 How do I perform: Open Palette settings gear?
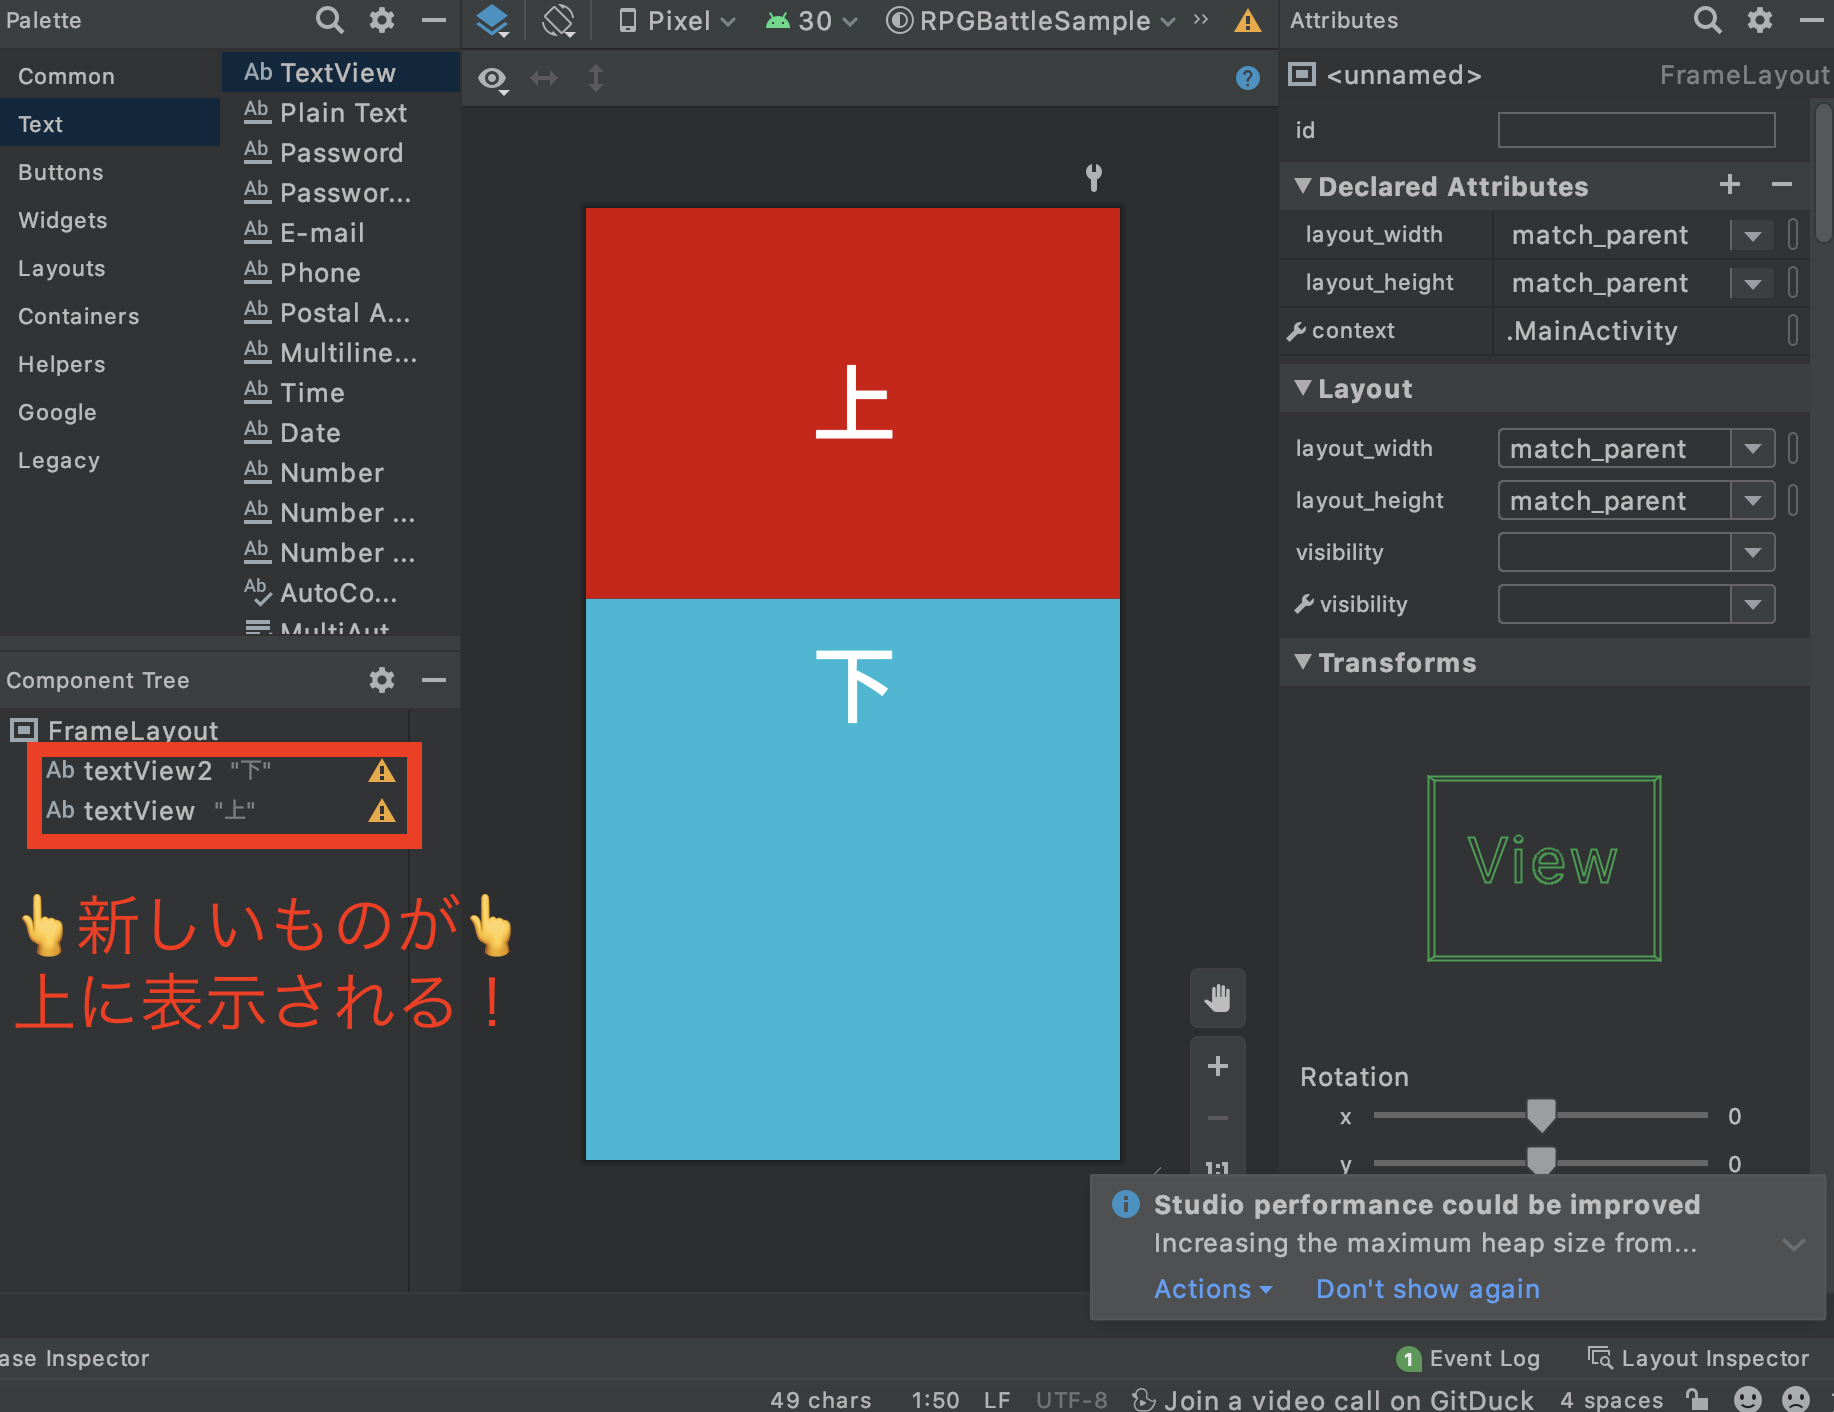pyautogui.click(x=382, y=20)
